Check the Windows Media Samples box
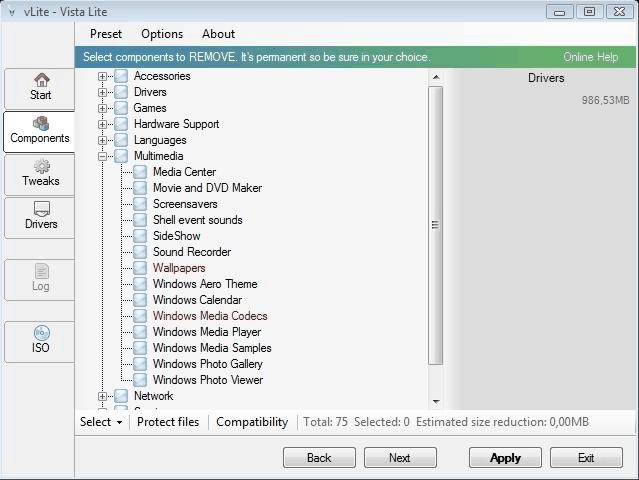 point(140,348)
